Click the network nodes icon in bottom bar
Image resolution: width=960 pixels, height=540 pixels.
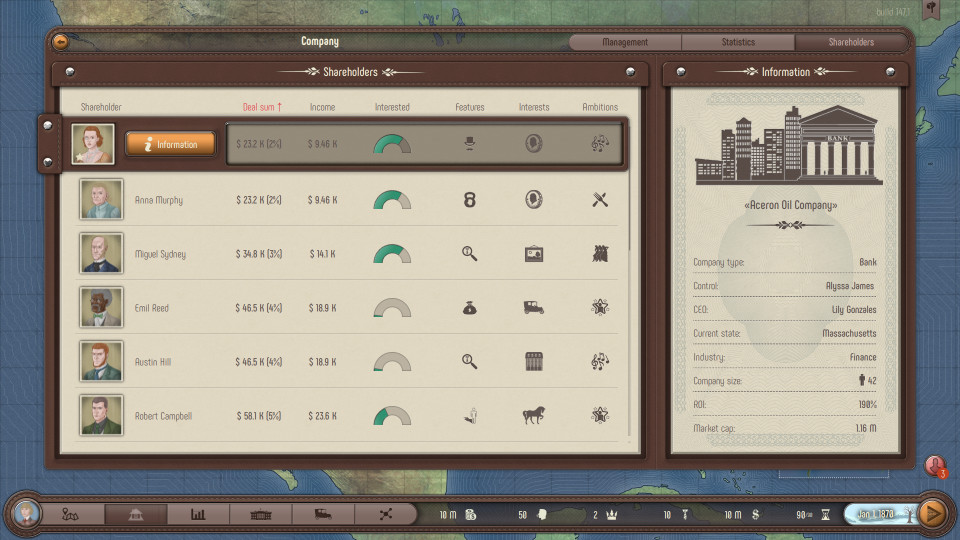coord(386,514)
